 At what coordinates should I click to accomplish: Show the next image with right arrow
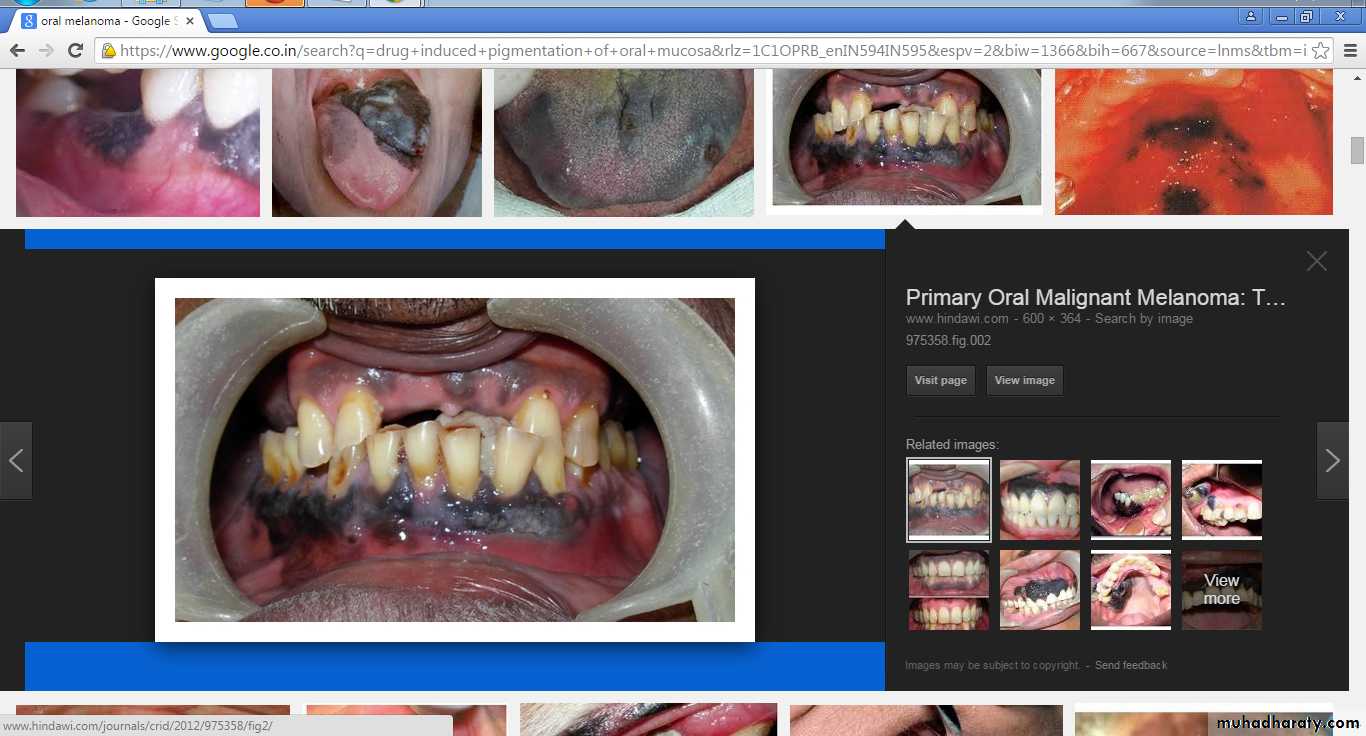1332,460
